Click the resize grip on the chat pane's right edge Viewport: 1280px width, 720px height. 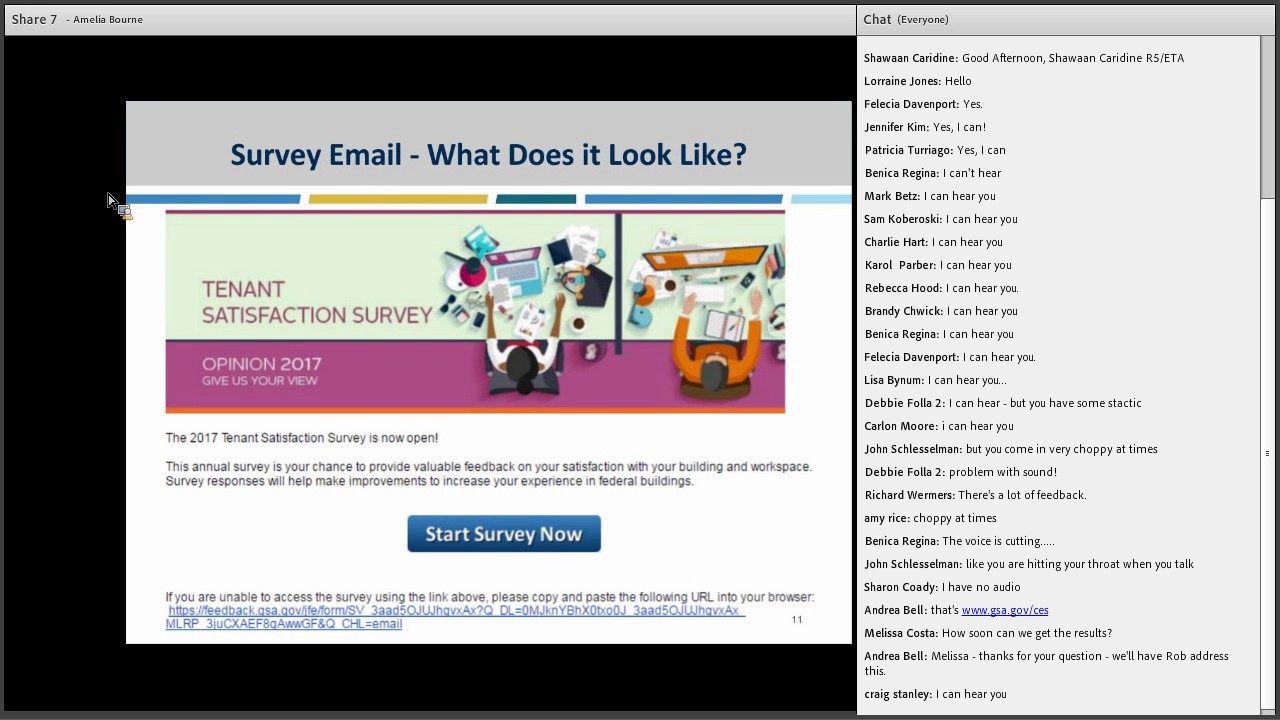point(1268,453)
